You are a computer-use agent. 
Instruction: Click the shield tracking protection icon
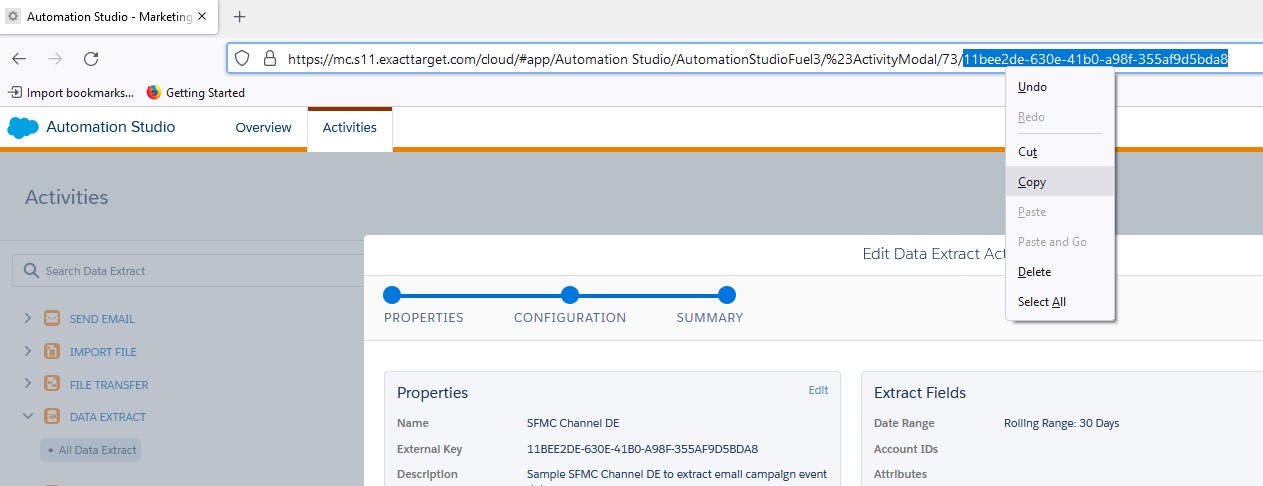[x=242, y=59]
